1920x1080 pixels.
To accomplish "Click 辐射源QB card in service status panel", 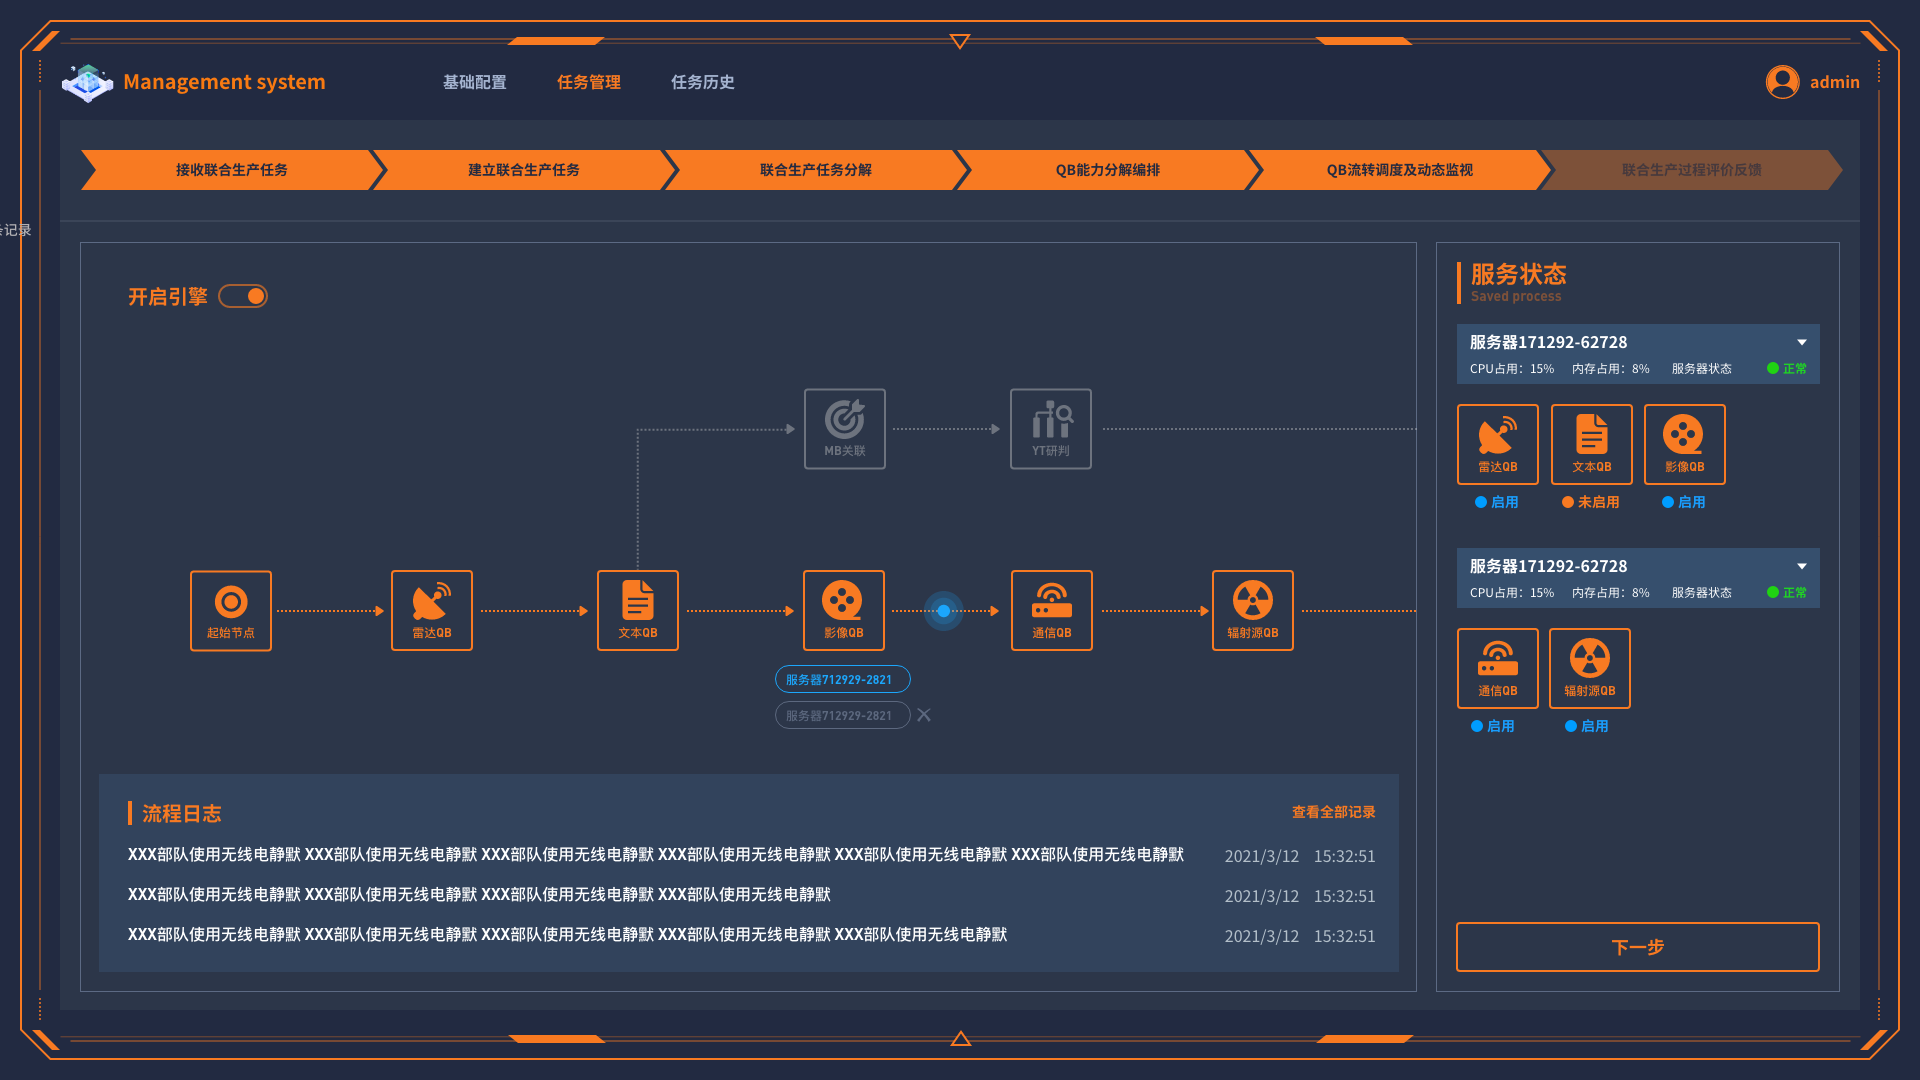I will 1590,668.
